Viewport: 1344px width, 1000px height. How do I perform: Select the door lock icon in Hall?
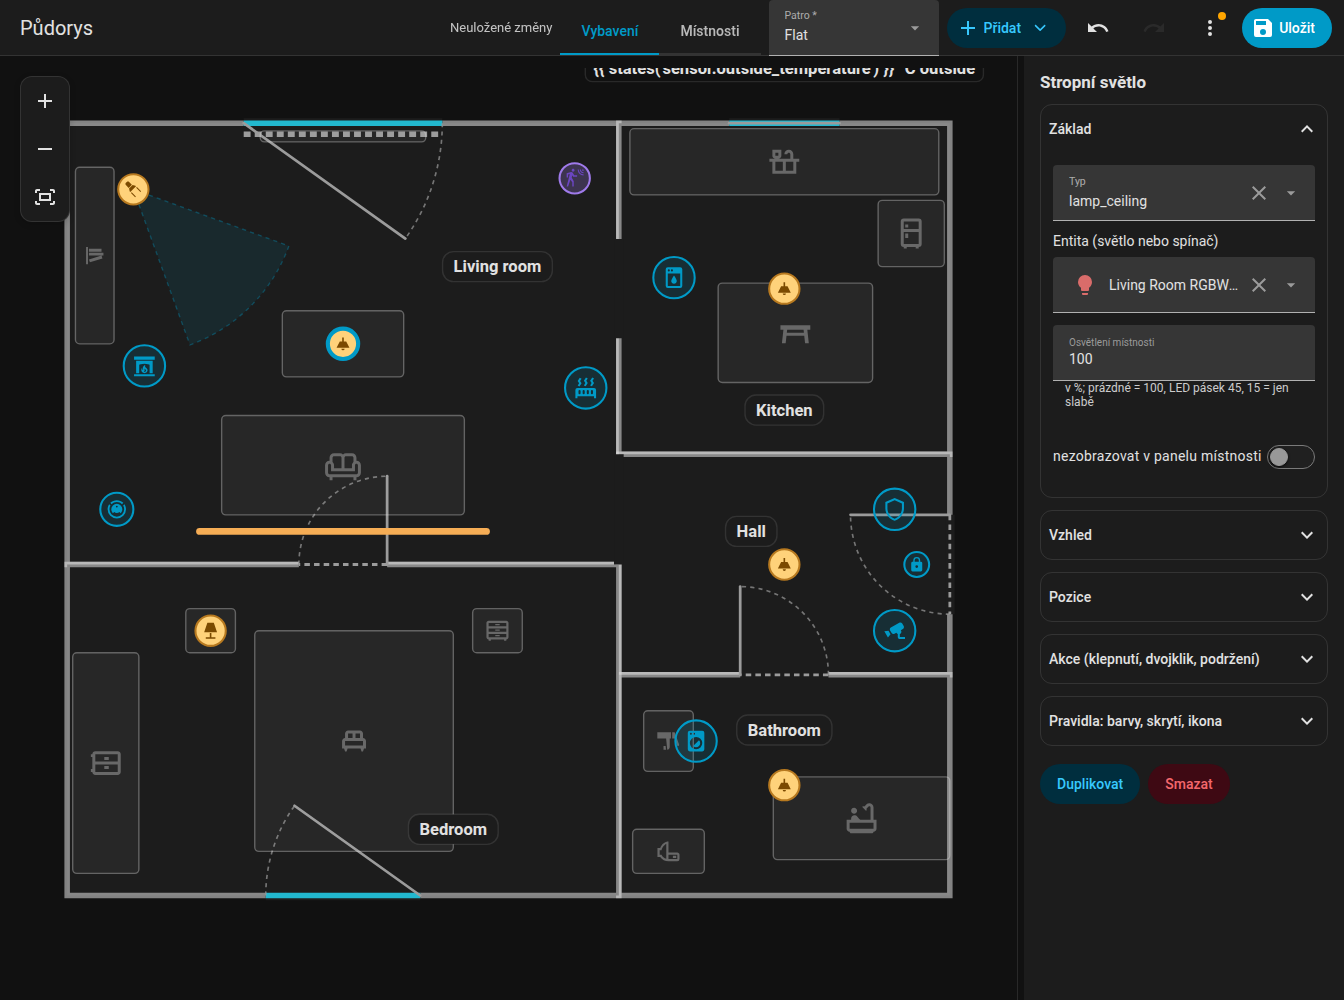coord(917,565)
